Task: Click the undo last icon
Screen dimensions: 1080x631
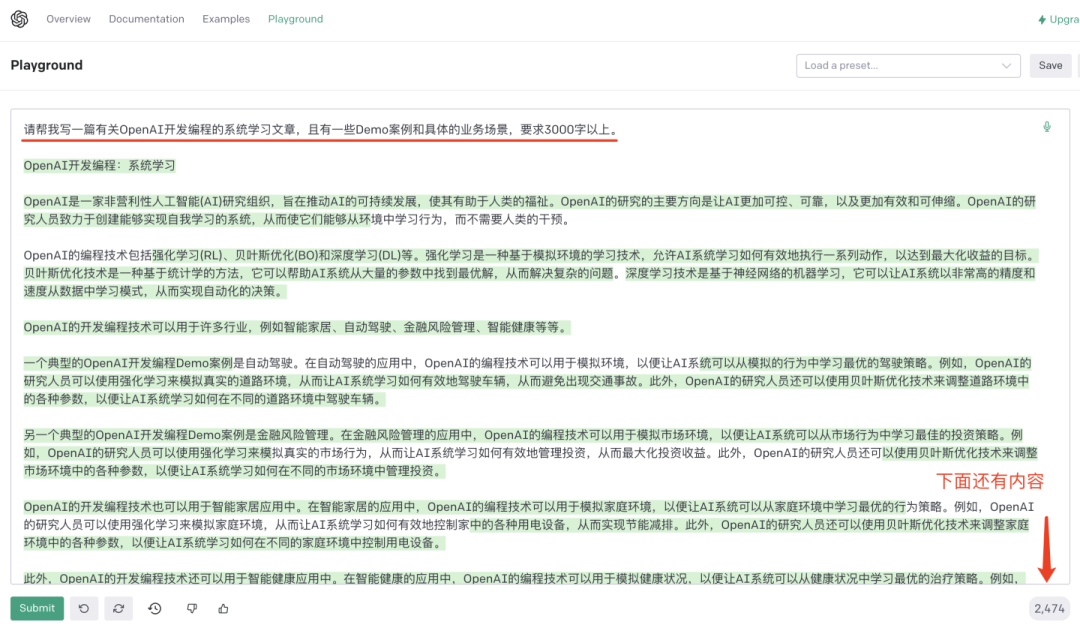Action: (84, 608)
